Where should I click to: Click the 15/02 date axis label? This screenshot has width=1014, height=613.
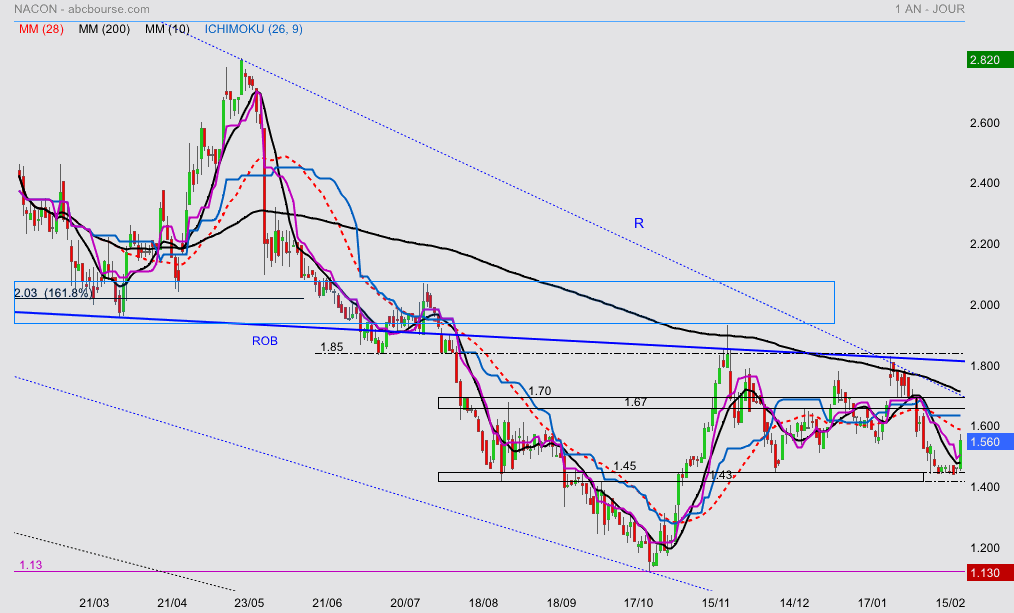click(950, 603)
